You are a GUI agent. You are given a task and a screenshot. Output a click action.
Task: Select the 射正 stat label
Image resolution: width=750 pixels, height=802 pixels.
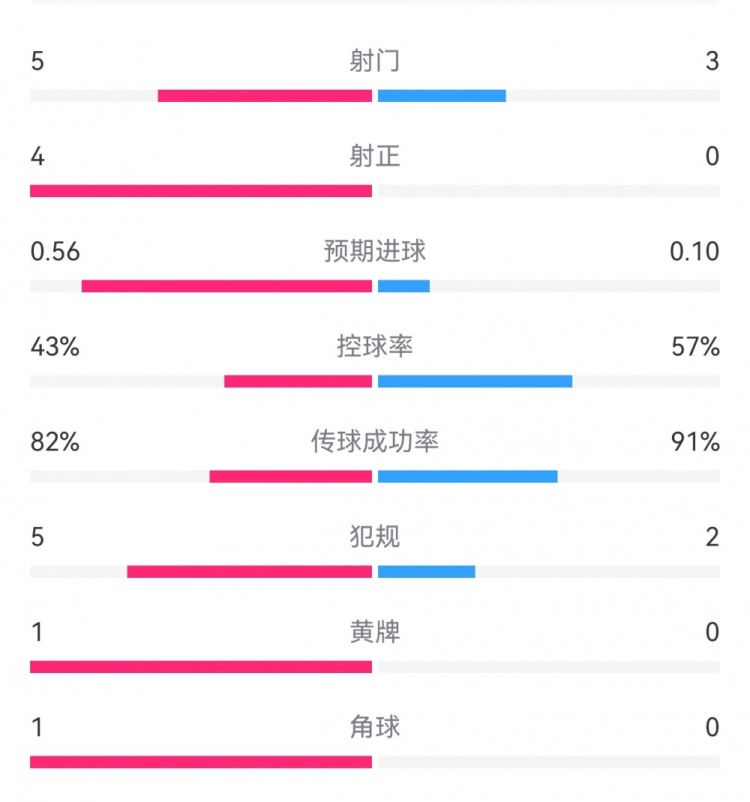pyautogui.click(x=375, y=156)
